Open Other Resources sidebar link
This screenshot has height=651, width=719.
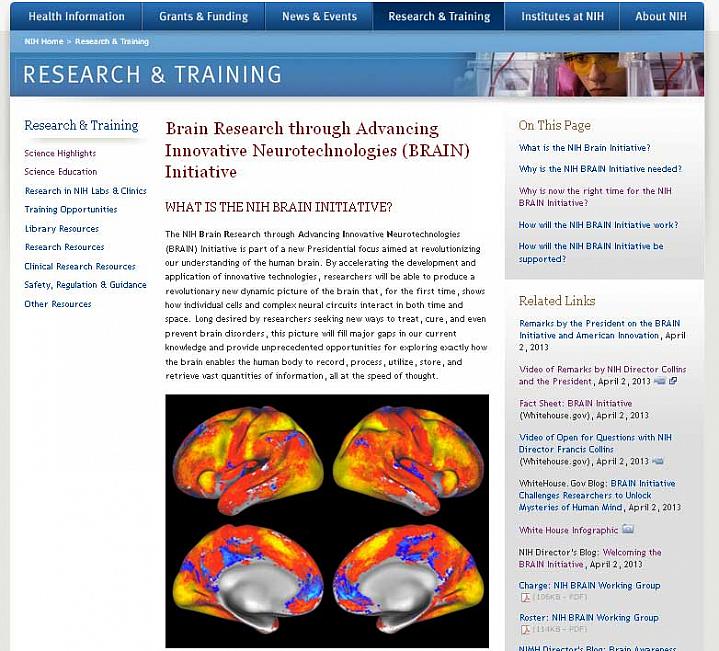(58, 303)
